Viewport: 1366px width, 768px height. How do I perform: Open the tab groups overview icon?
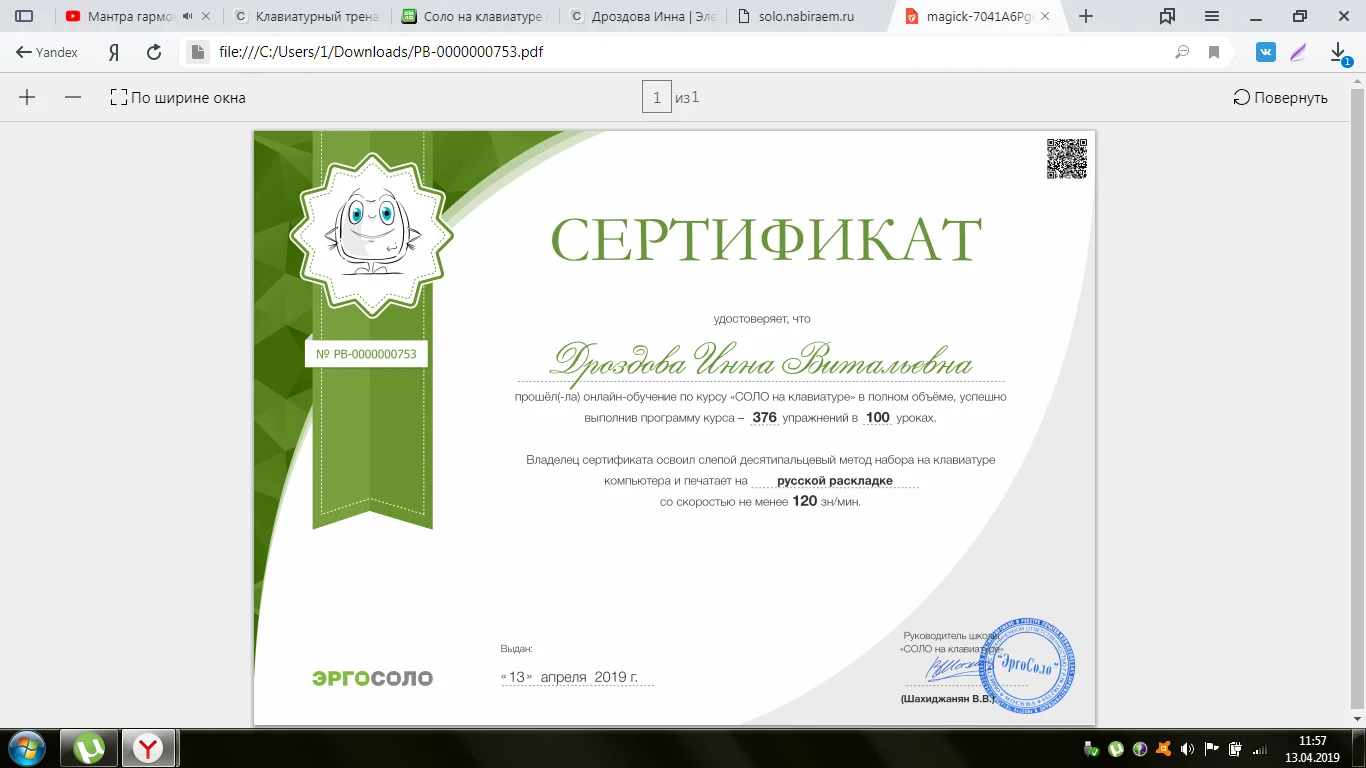(1167, 16)
